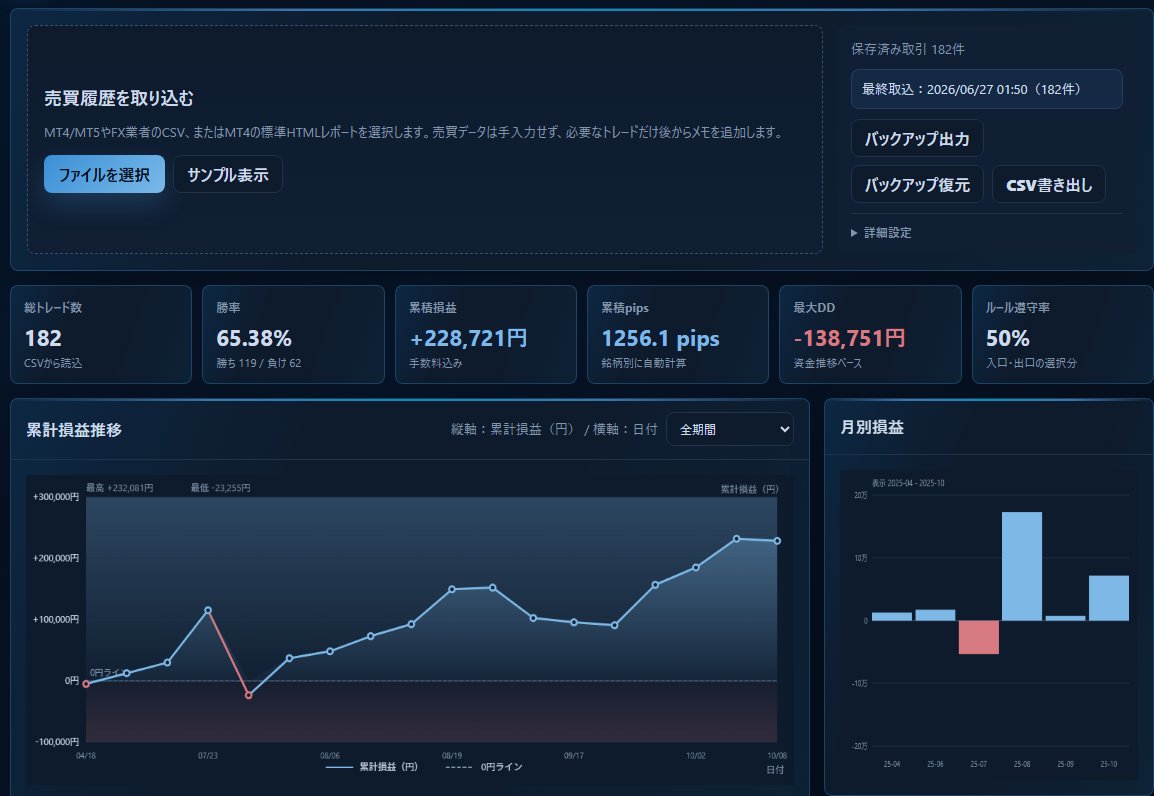The height and width of the screenshot is (796, 1154).
Task: Click the 累積pips 1256.1 pips value
Action: coord(660,338)
